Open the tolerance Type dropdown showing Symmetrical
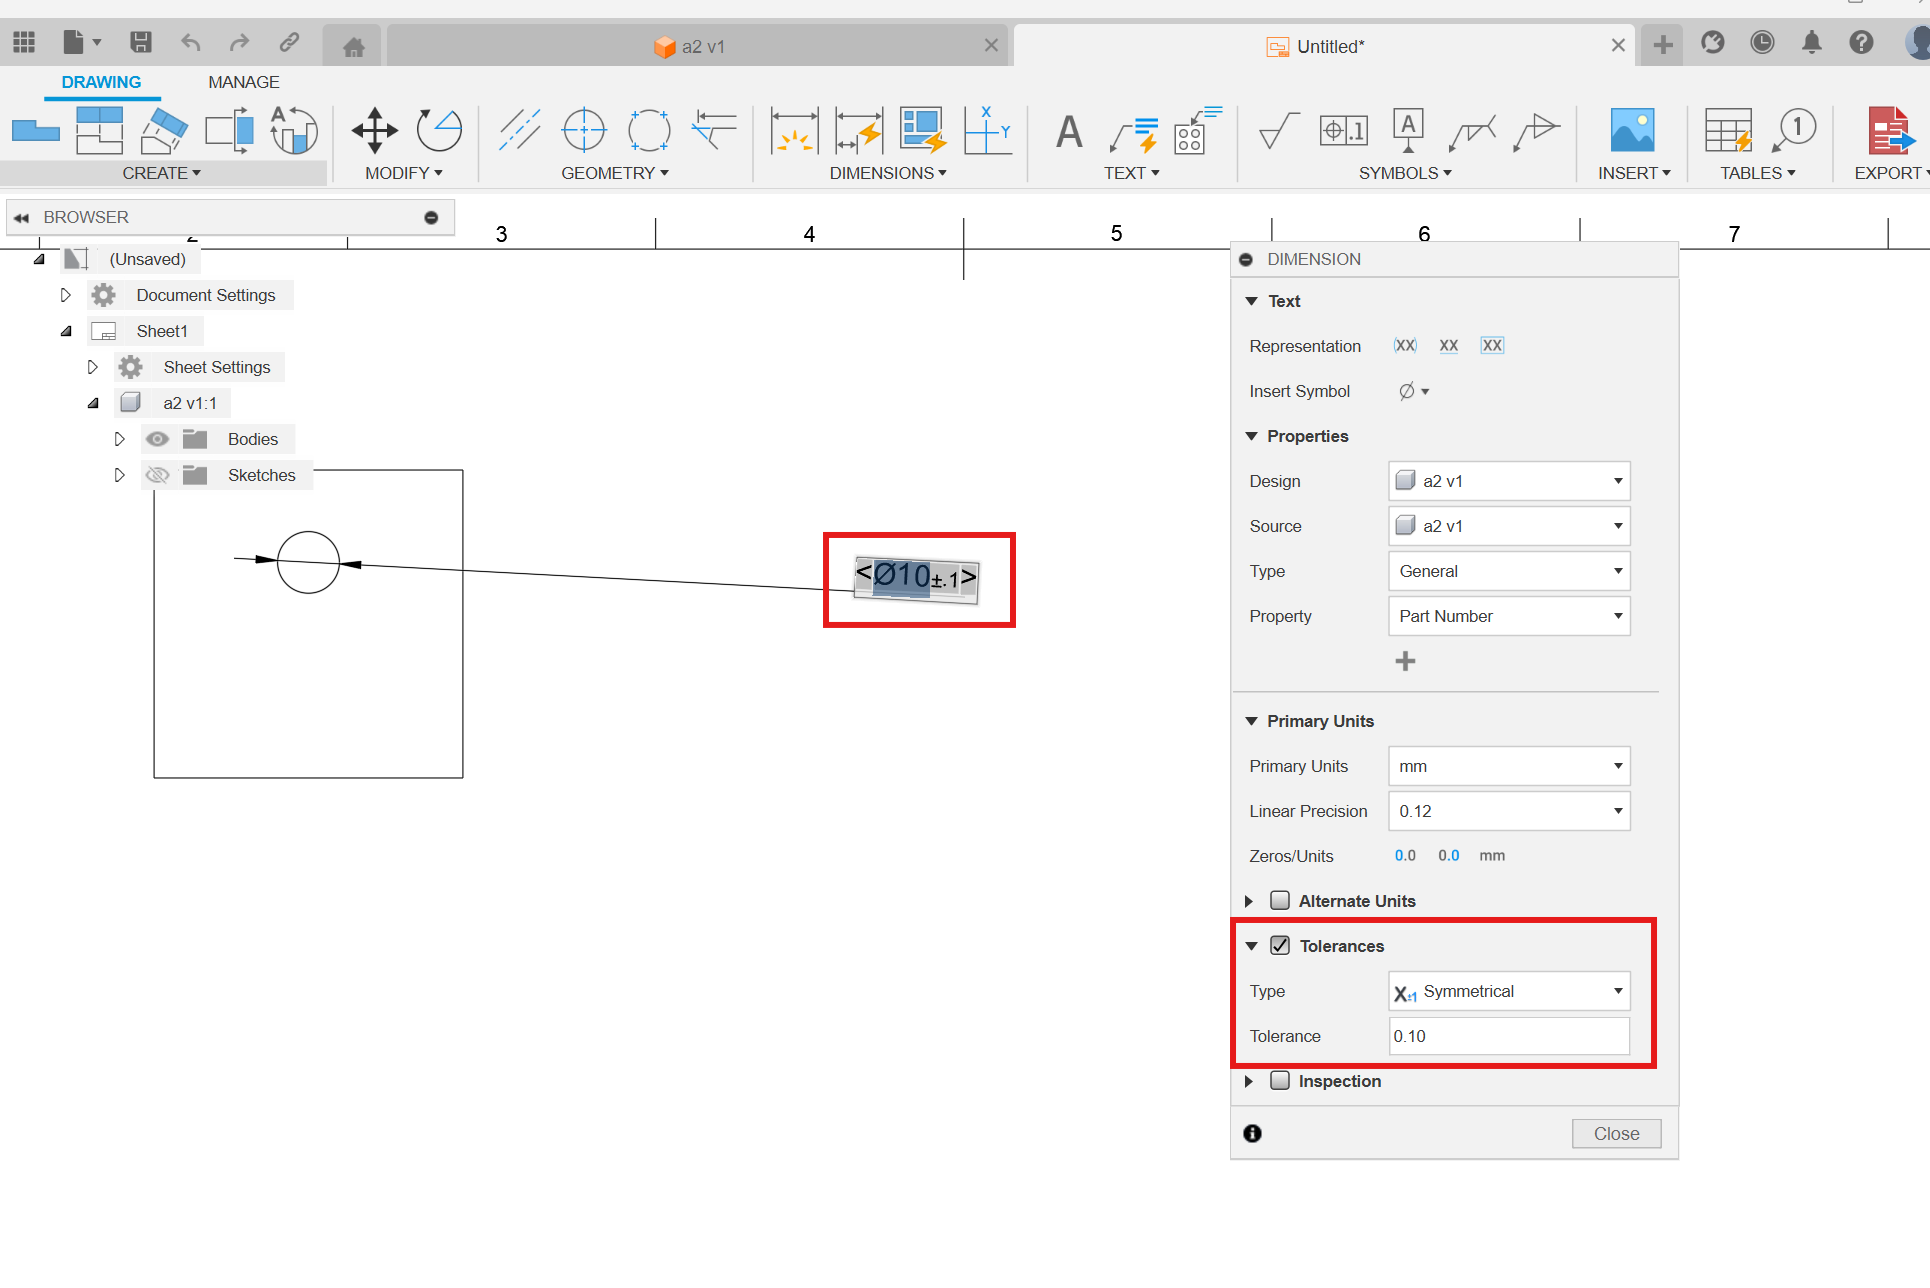The height and width of the screenshot is (1288, 1930). coord(1508,991)
